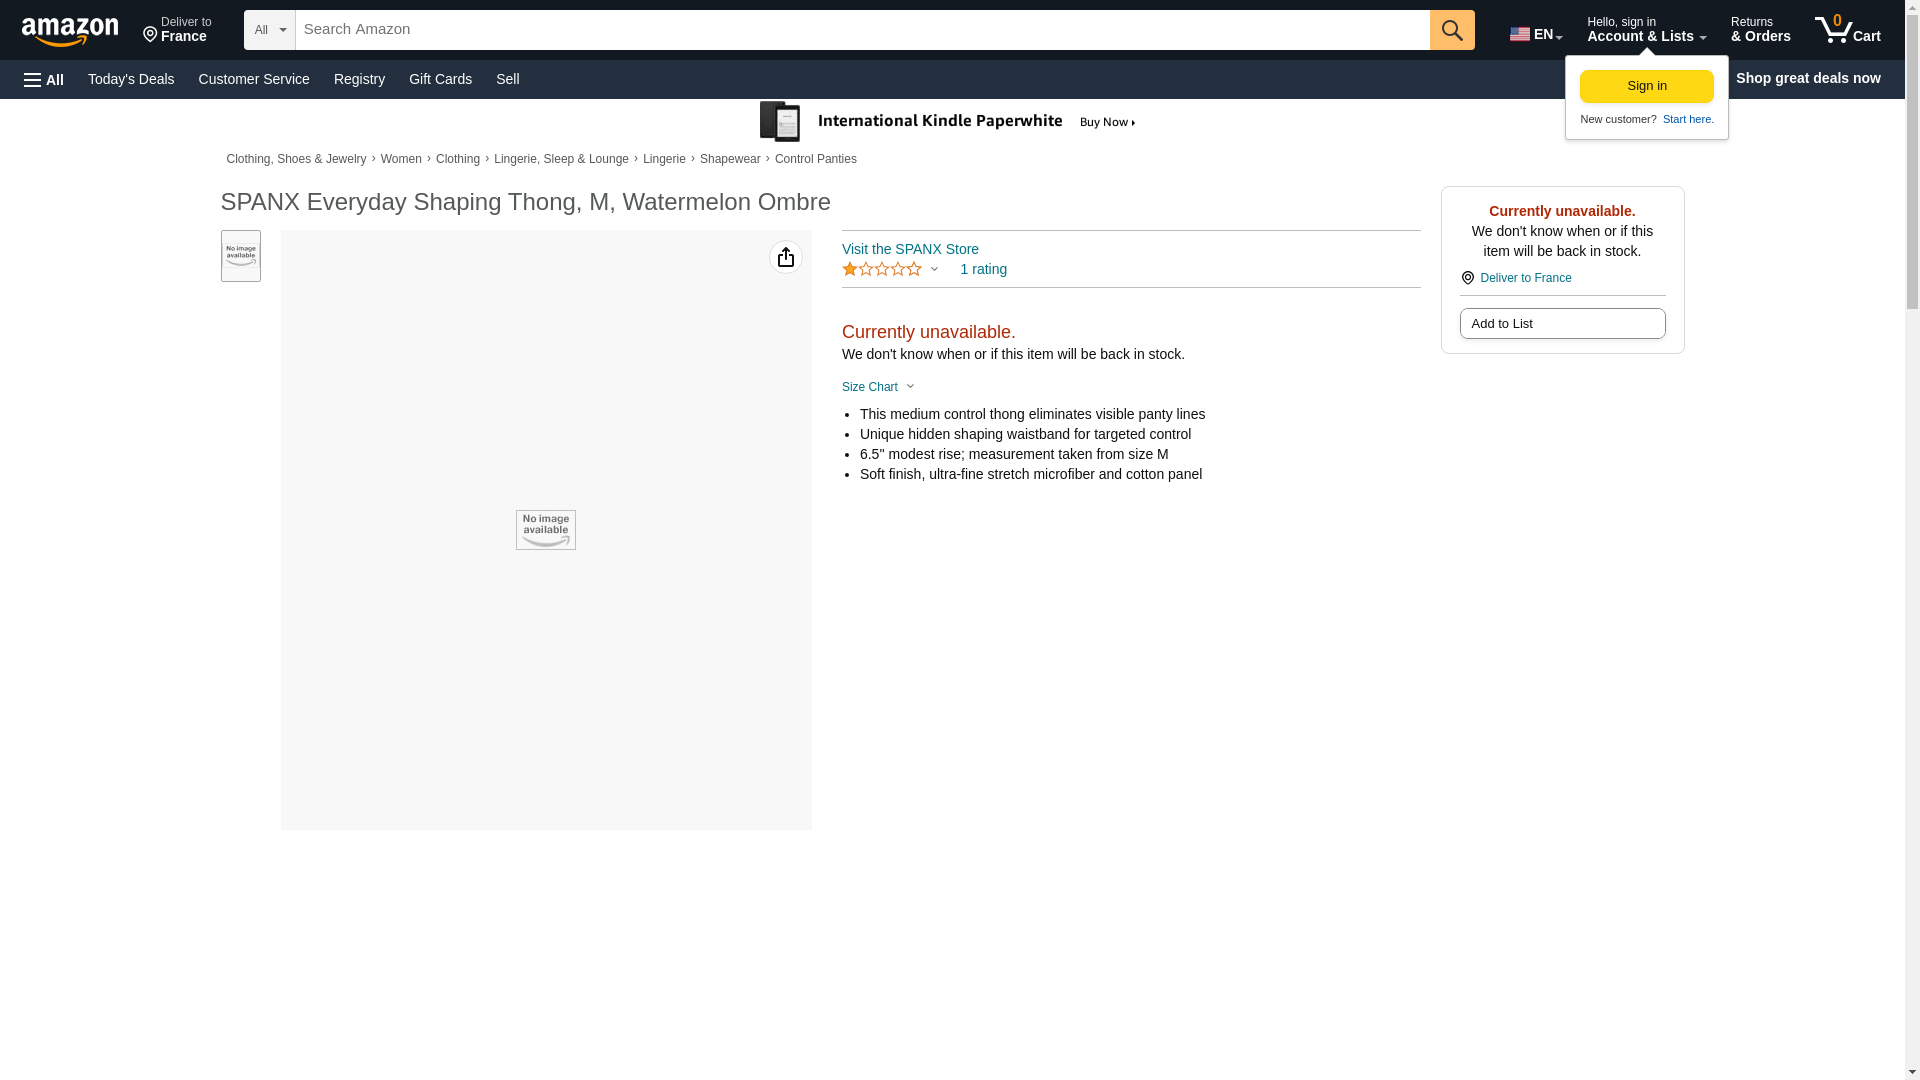The height and width of the screenshot is (1080, 1920).
Task: Visit the SPANX Store link
Action: point(909,249)
